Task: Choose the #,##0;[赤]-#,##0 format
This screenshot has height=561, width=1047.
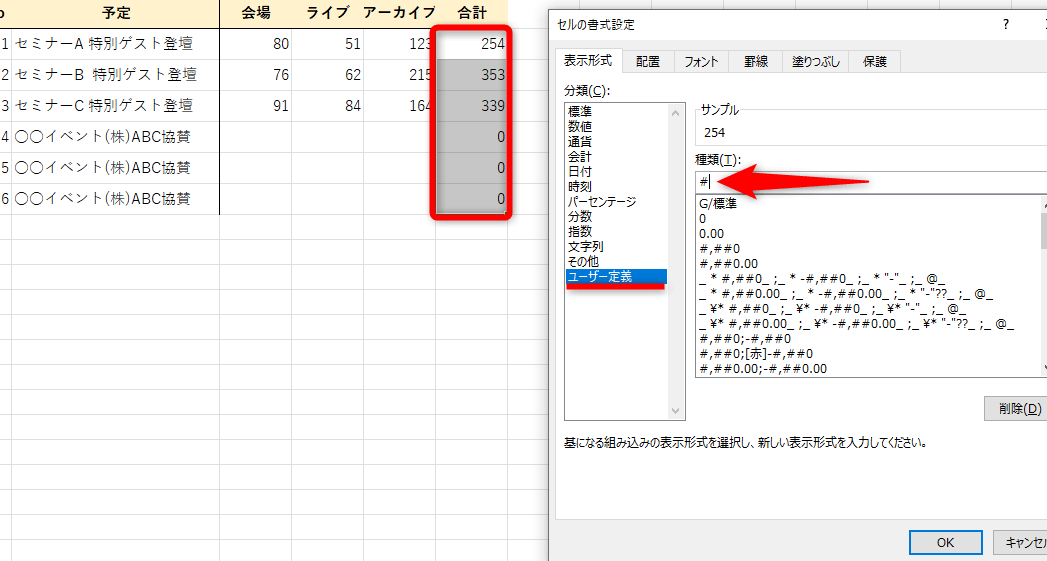Action: point(755,353)
